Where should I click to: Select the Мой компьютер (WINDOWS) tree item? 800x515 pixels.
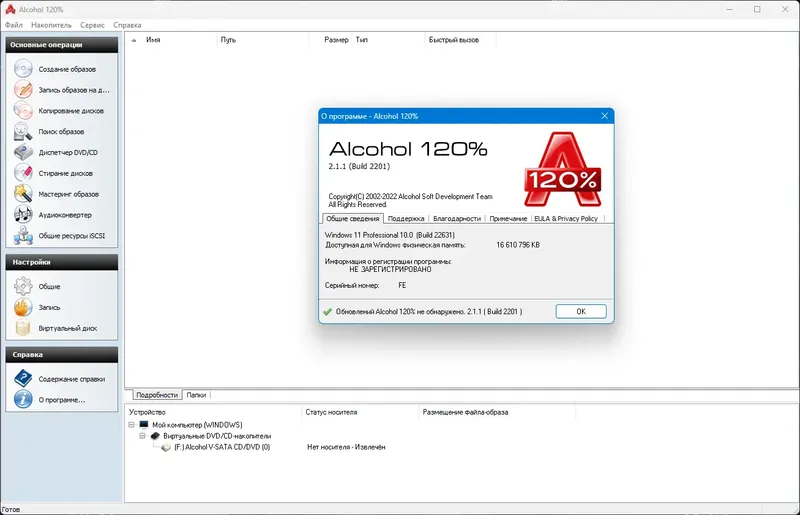[197, 425]
